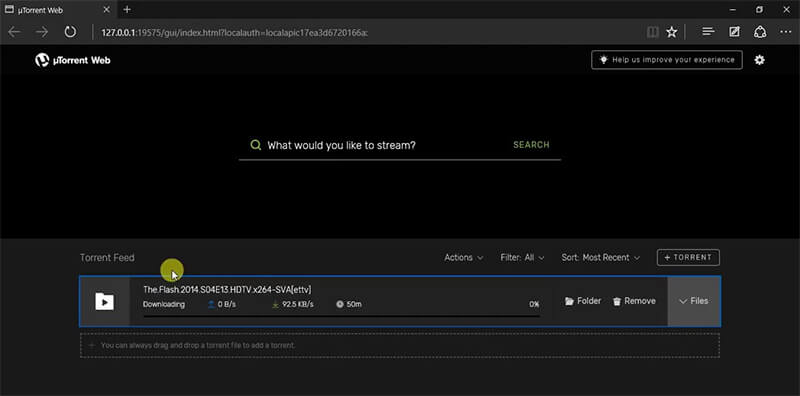800x396 pixels.
Task: Remove The Flash torrent
Action: click(634, 301)
